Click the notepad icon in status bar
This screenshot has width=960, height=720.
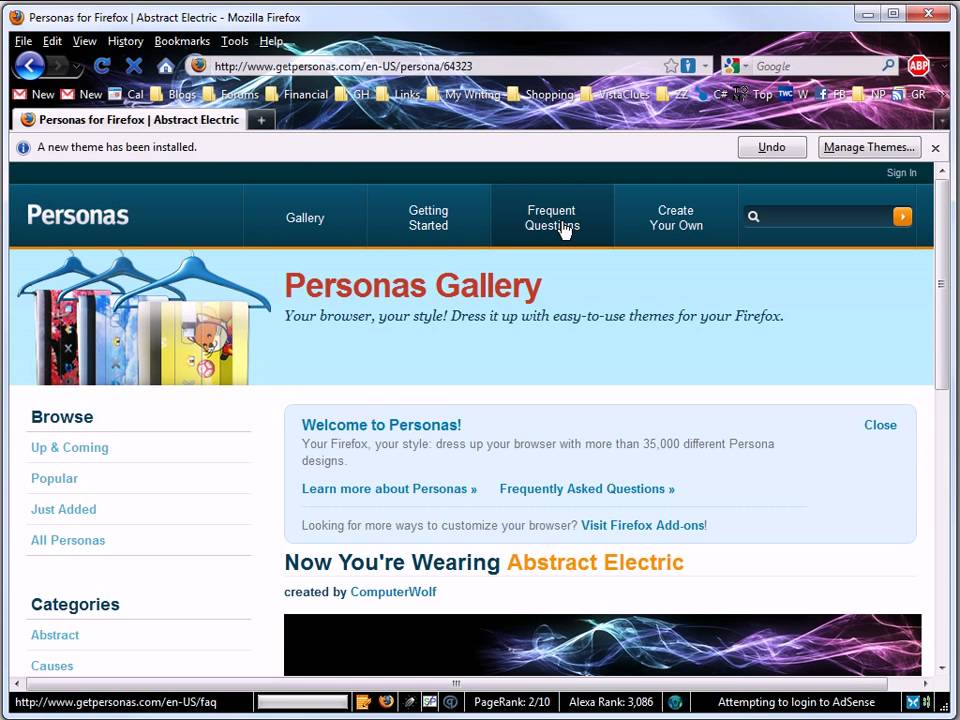click(x=364, y=702)
